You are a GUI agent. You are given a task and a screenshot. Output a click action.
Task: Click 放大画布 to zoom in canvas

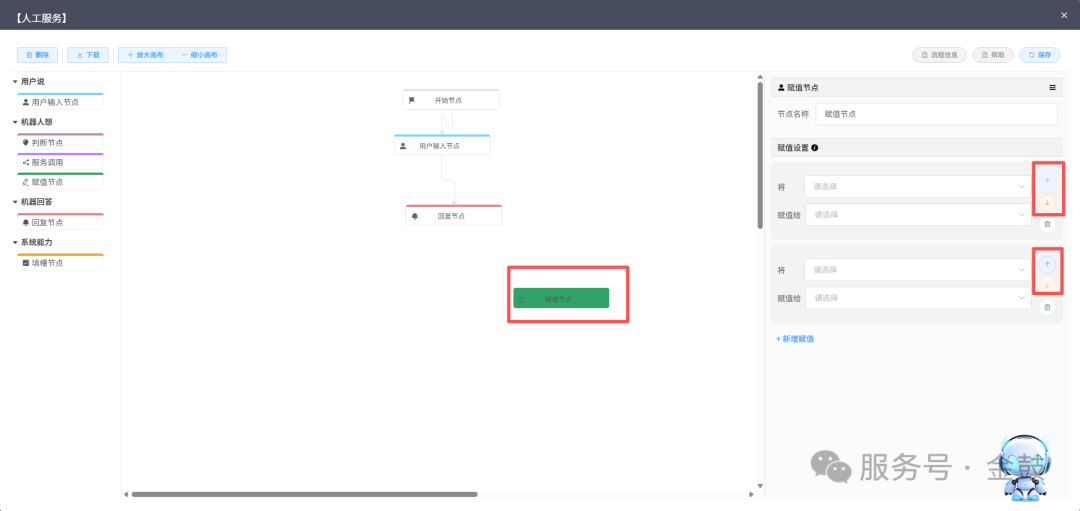pyautogui.click(x=145, y=55)
